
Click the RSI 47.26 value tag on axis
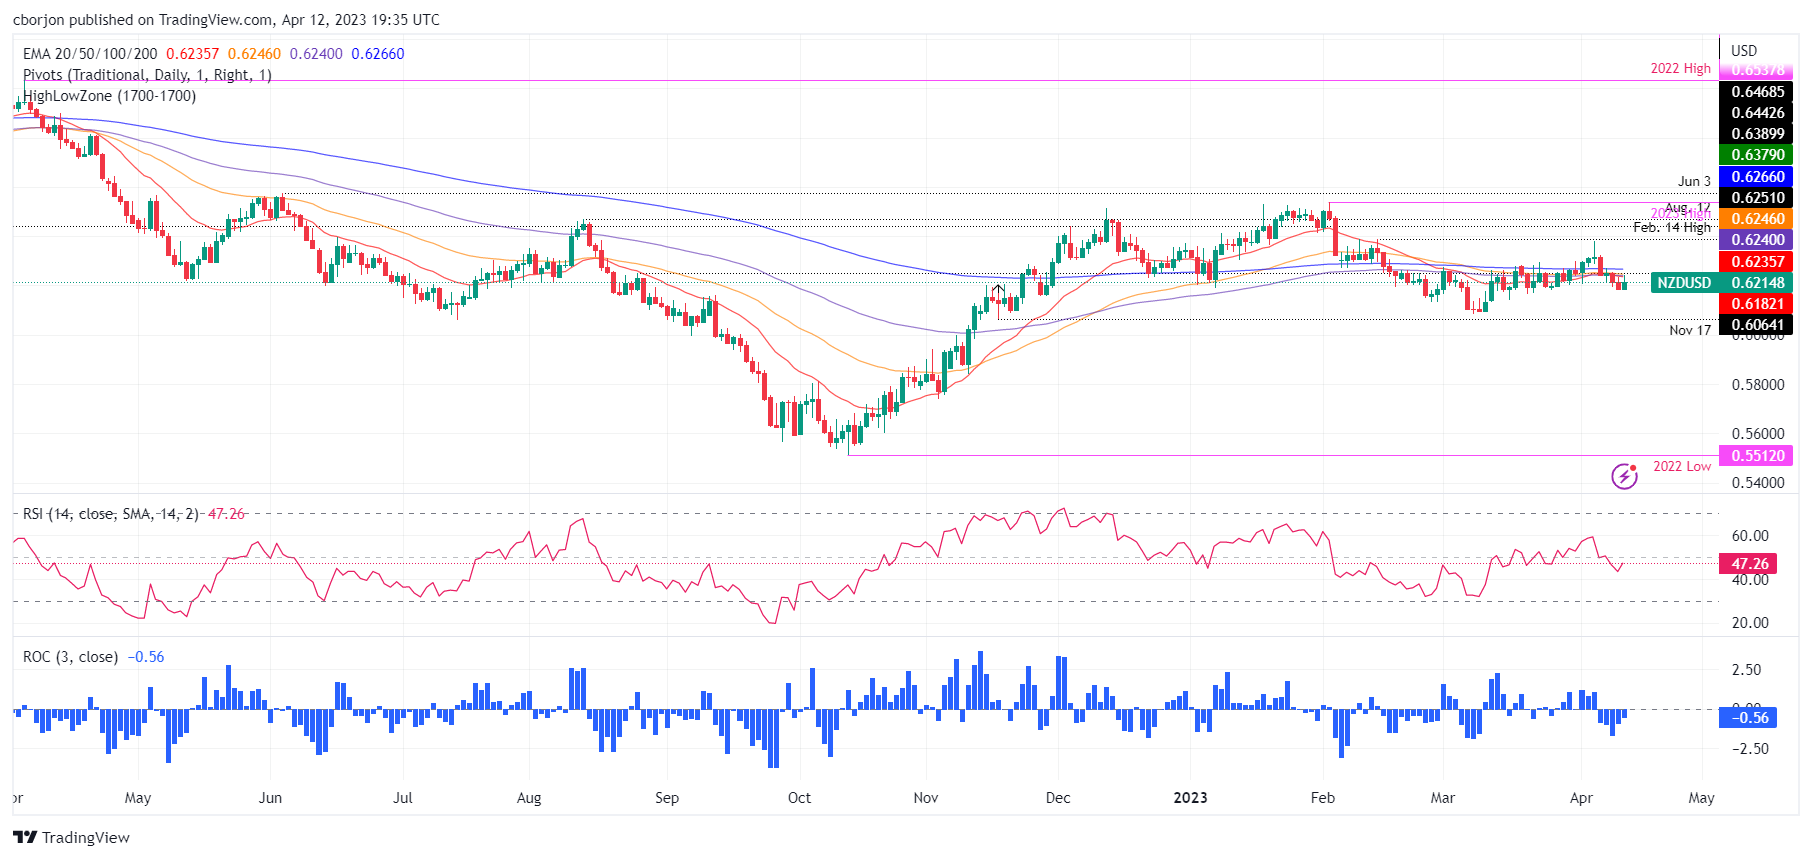(x=1748, y=564)
